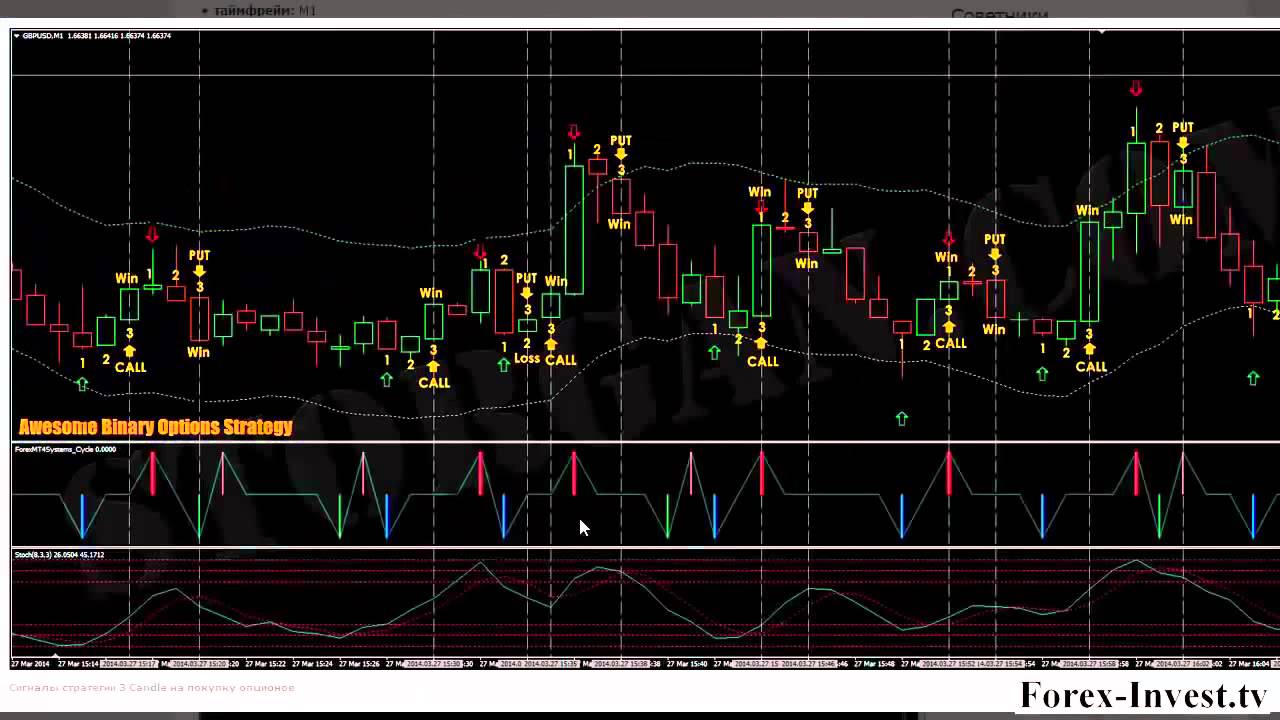Image resolution: width=1280 pixels, height=720 pixels.
Task: Click the '27 Mar 15:40' time axis label
Action: (x=687, y=664)
